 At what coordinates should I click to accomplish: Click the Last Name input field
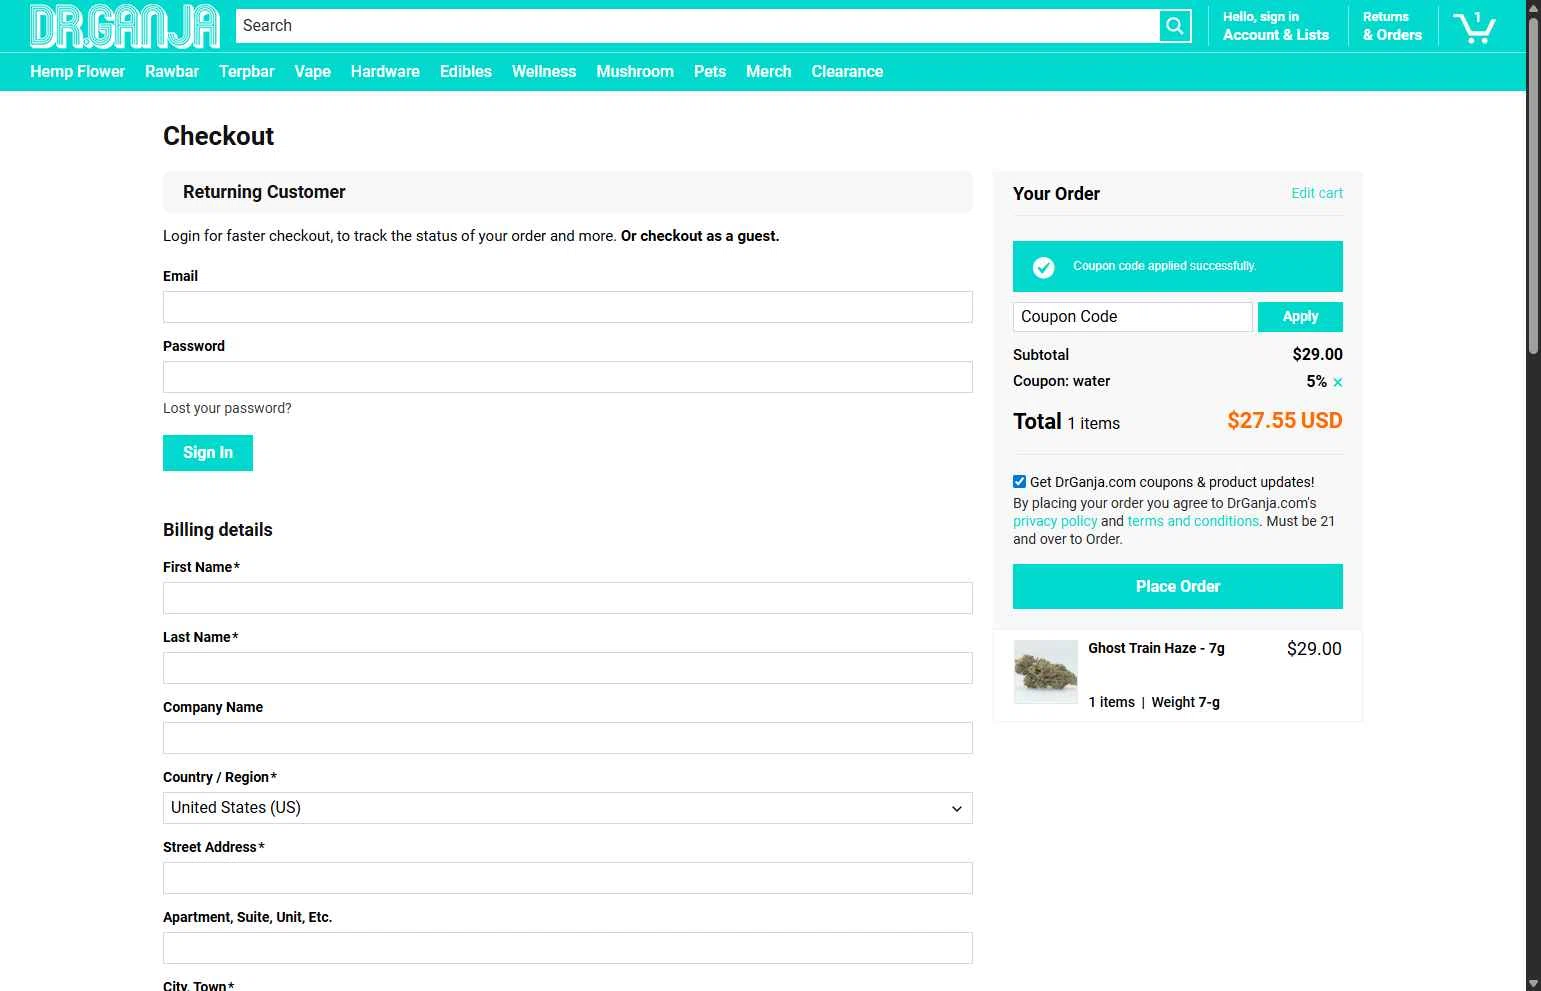[568, 668]
